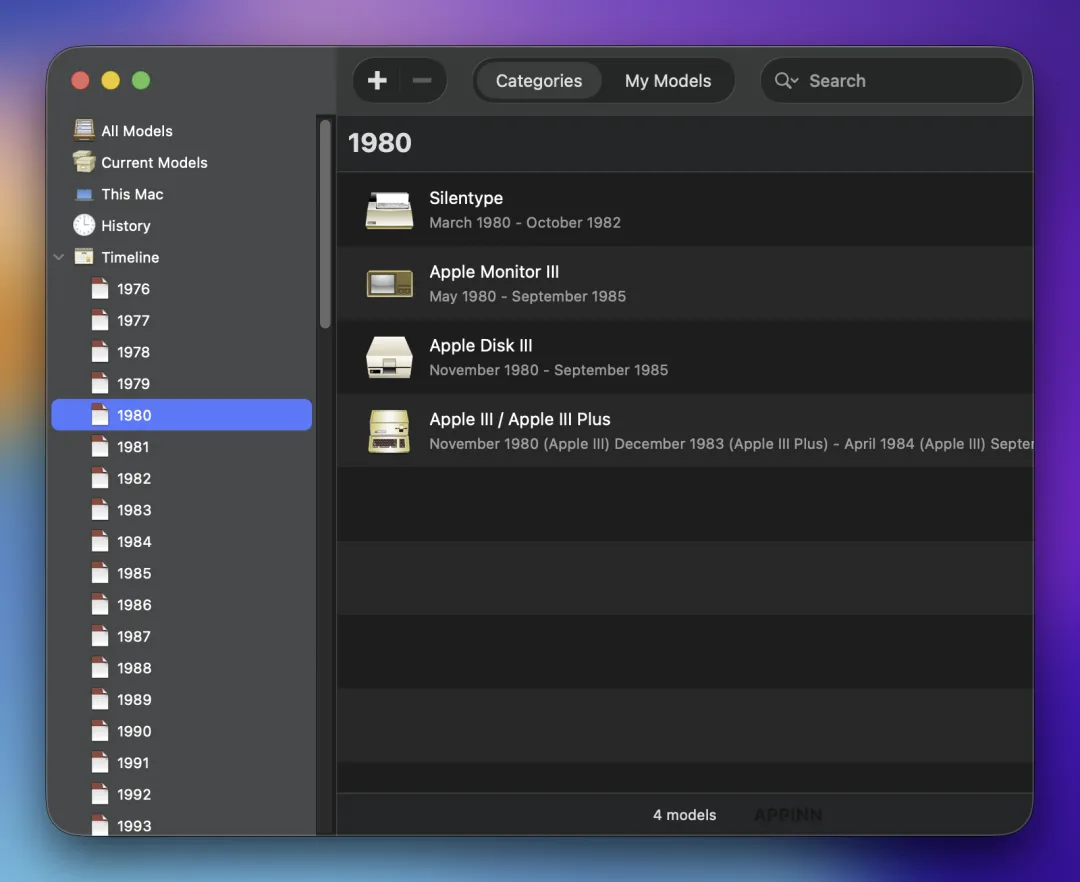The width and height of the screenshot is (1080, 882).
Task: Click the This Mac laptop icon
Action: click(84, 194)
